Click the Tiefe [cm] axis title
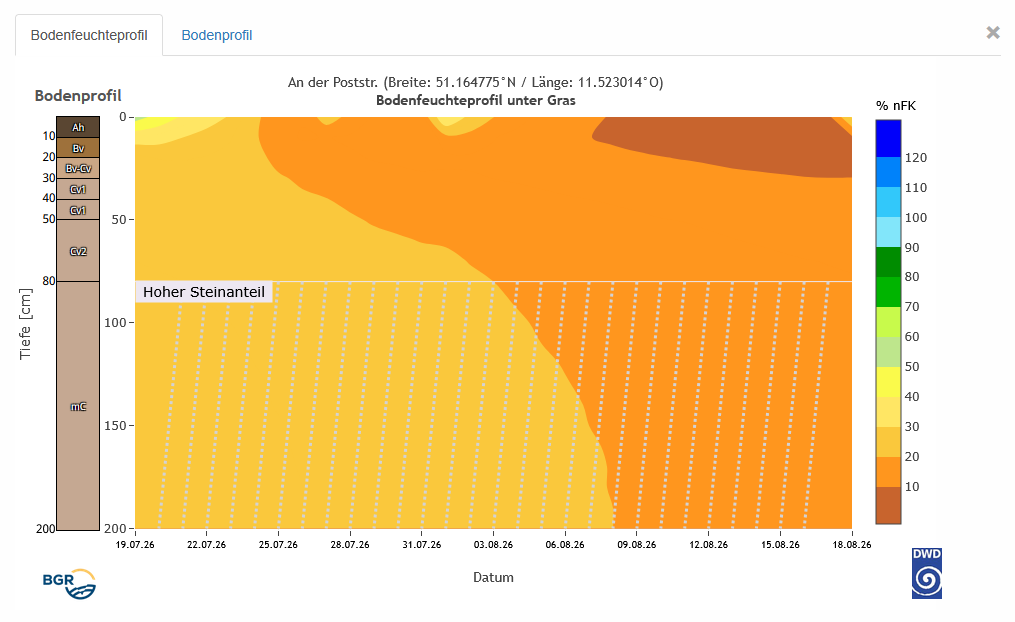 click(25, 324)
